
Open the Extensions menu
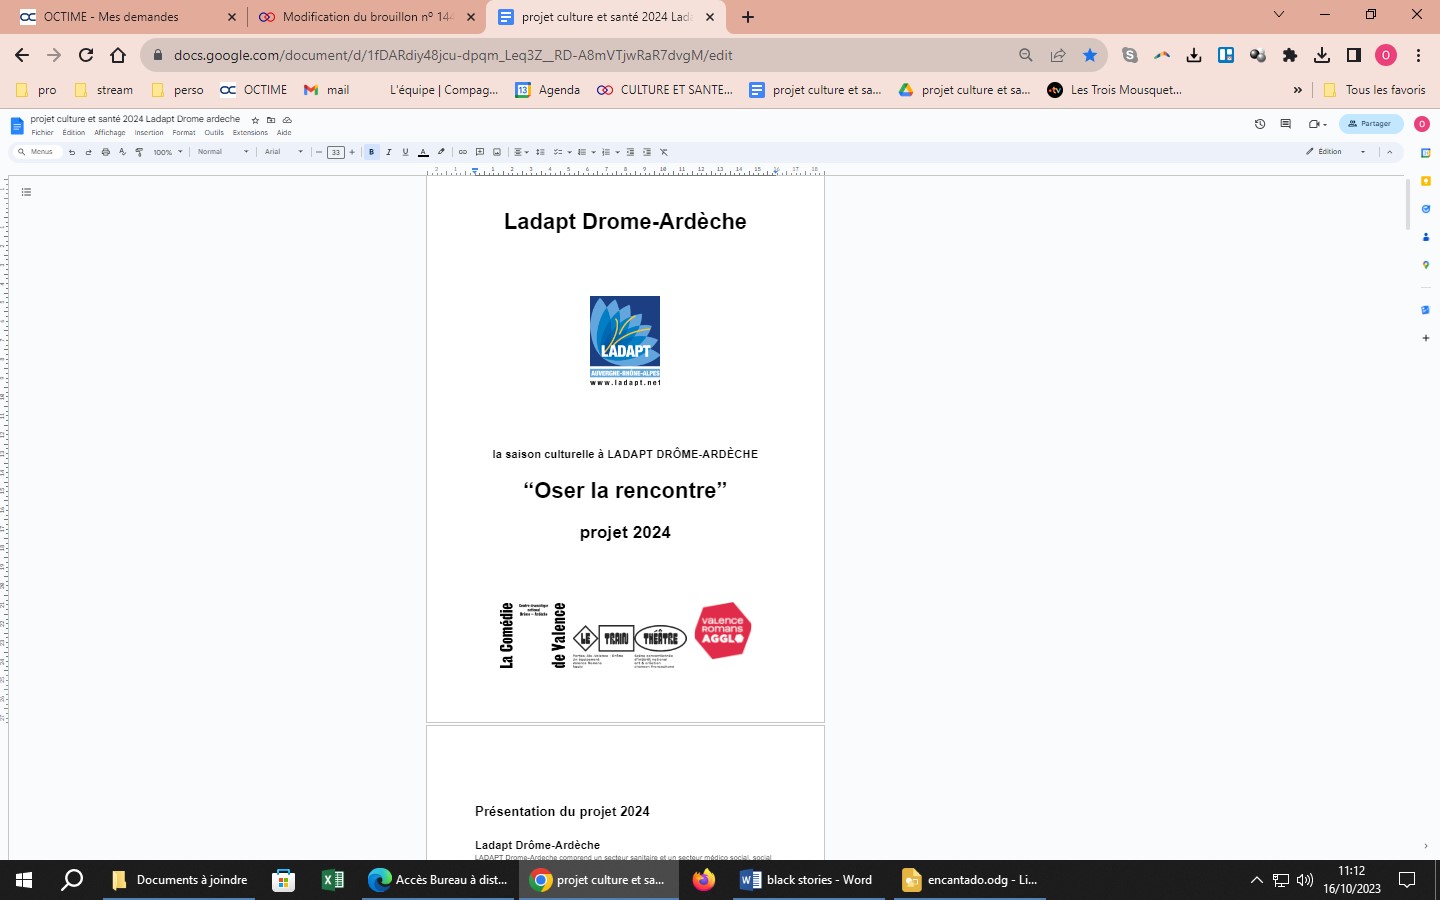coord(250,133)
